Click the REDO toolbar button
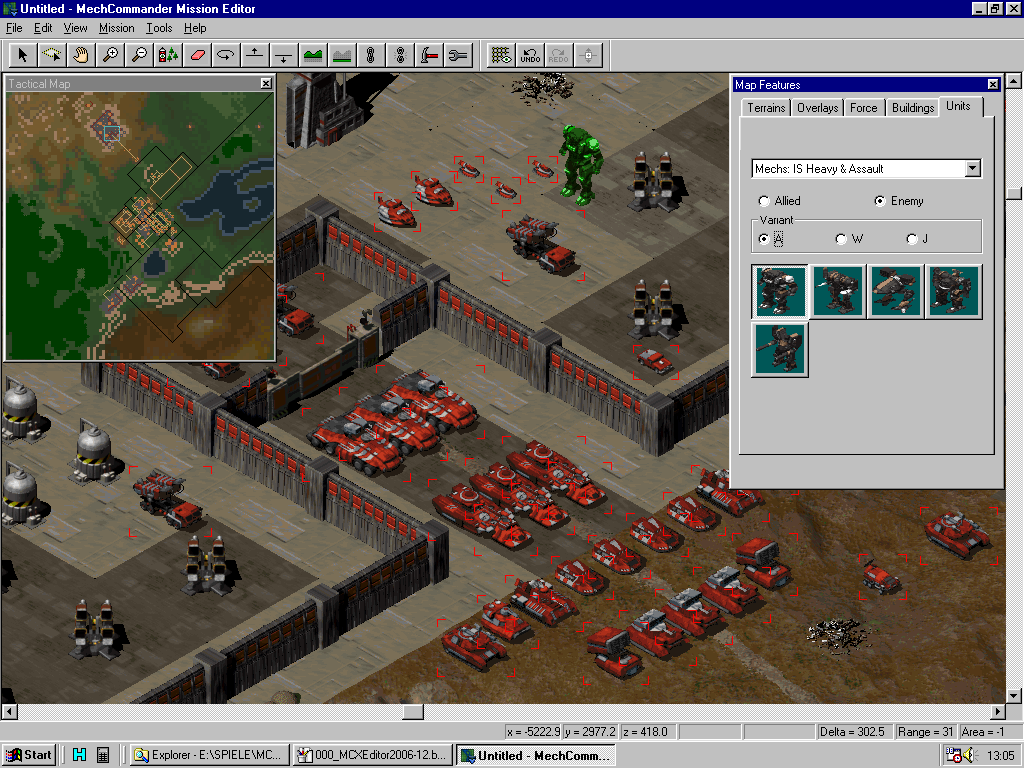The image size is (1024, 768). pyautogui.click(x=558, y=56)
